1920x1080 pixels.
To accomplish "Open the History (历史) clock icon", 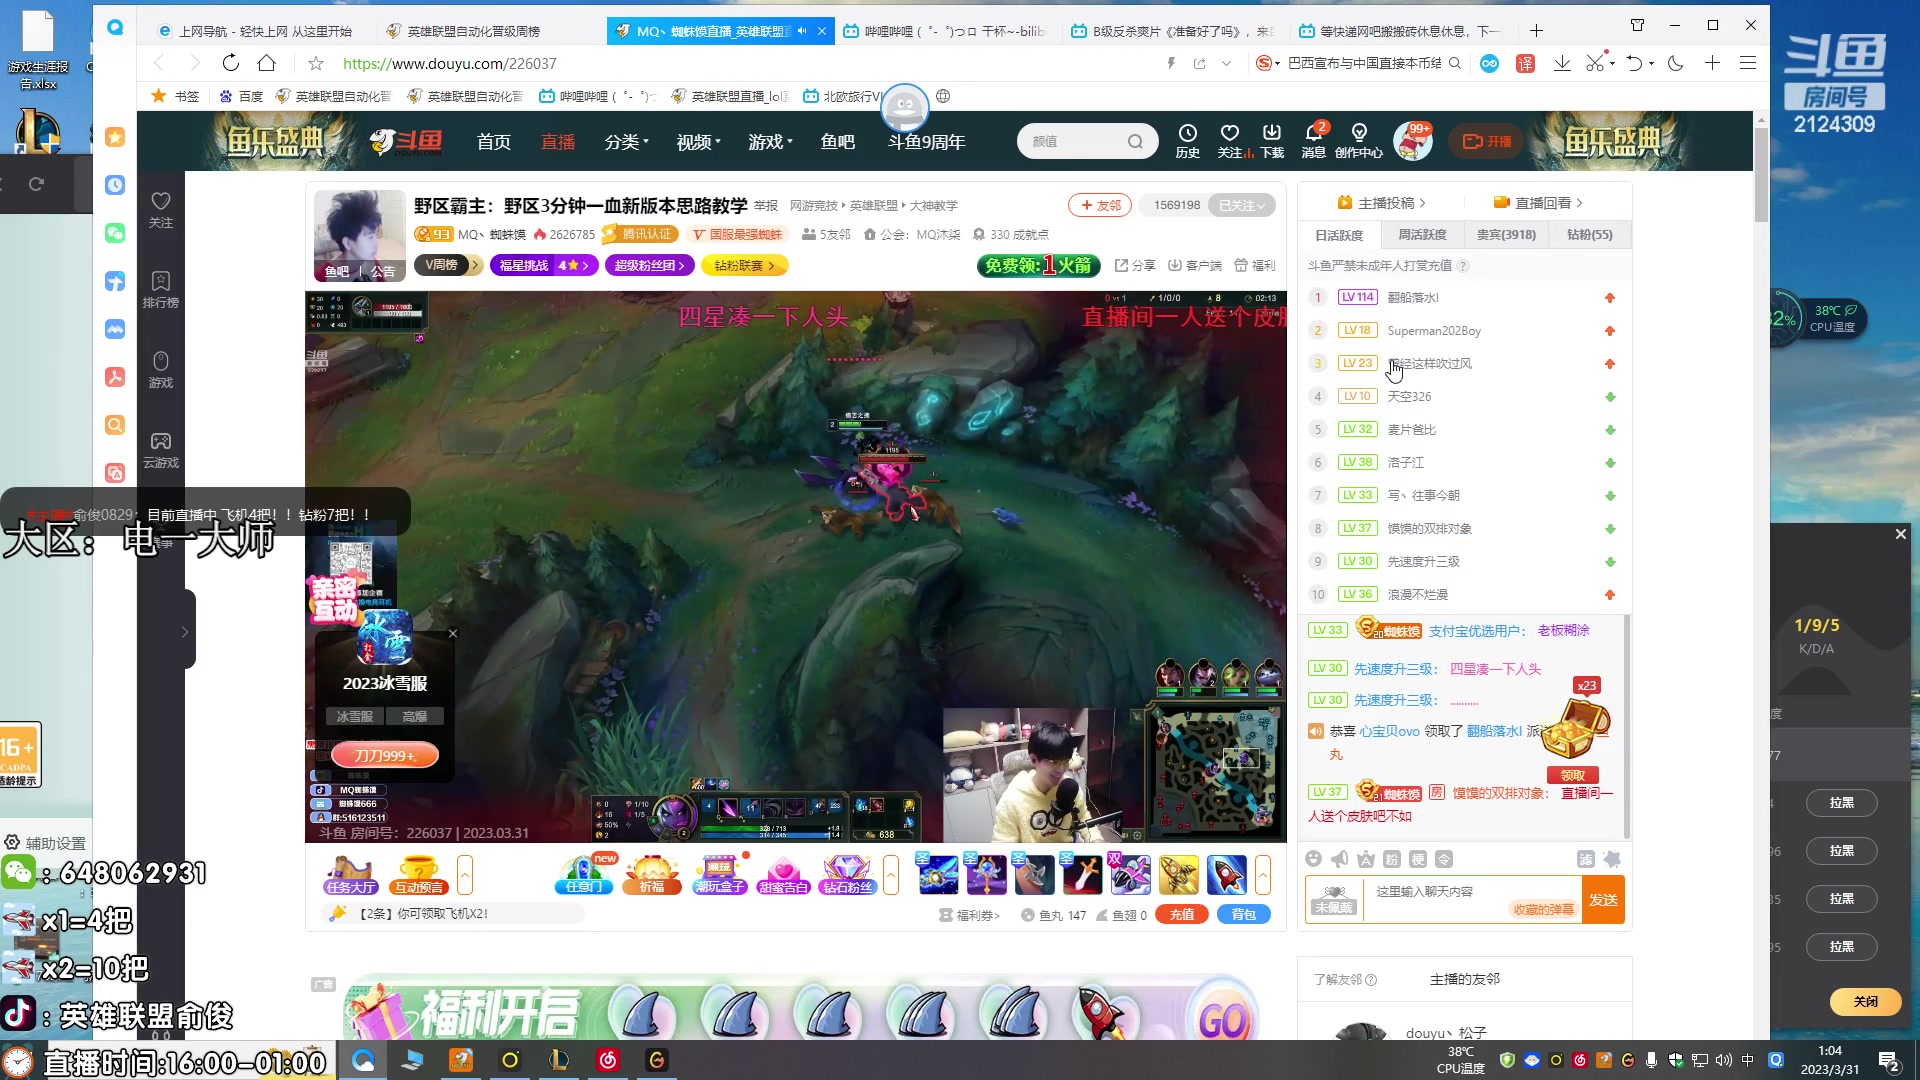I will [1187, 141].
